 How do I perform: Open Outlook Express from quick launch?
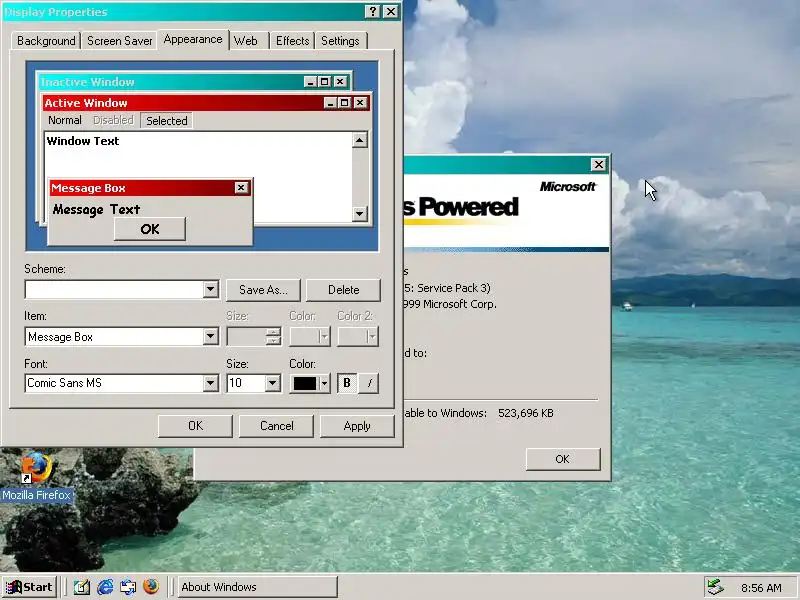(x=128, y=587)
